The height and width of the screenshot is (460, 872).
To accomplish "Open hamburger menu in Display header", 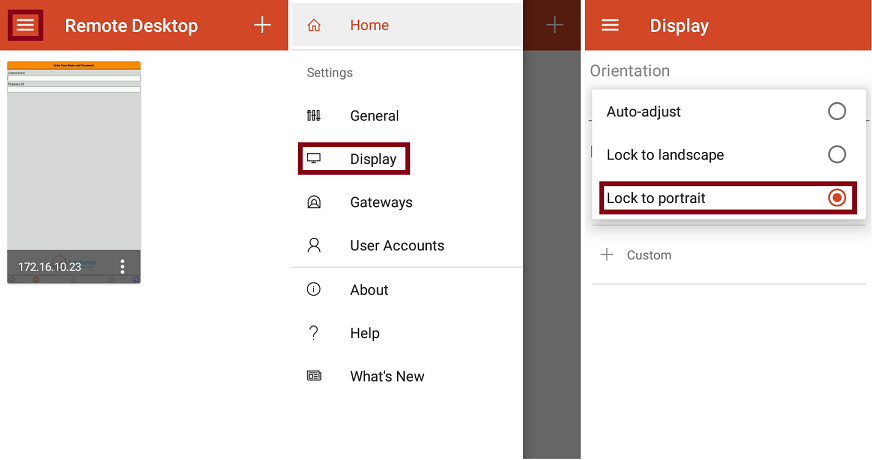I will click(610, 25).
